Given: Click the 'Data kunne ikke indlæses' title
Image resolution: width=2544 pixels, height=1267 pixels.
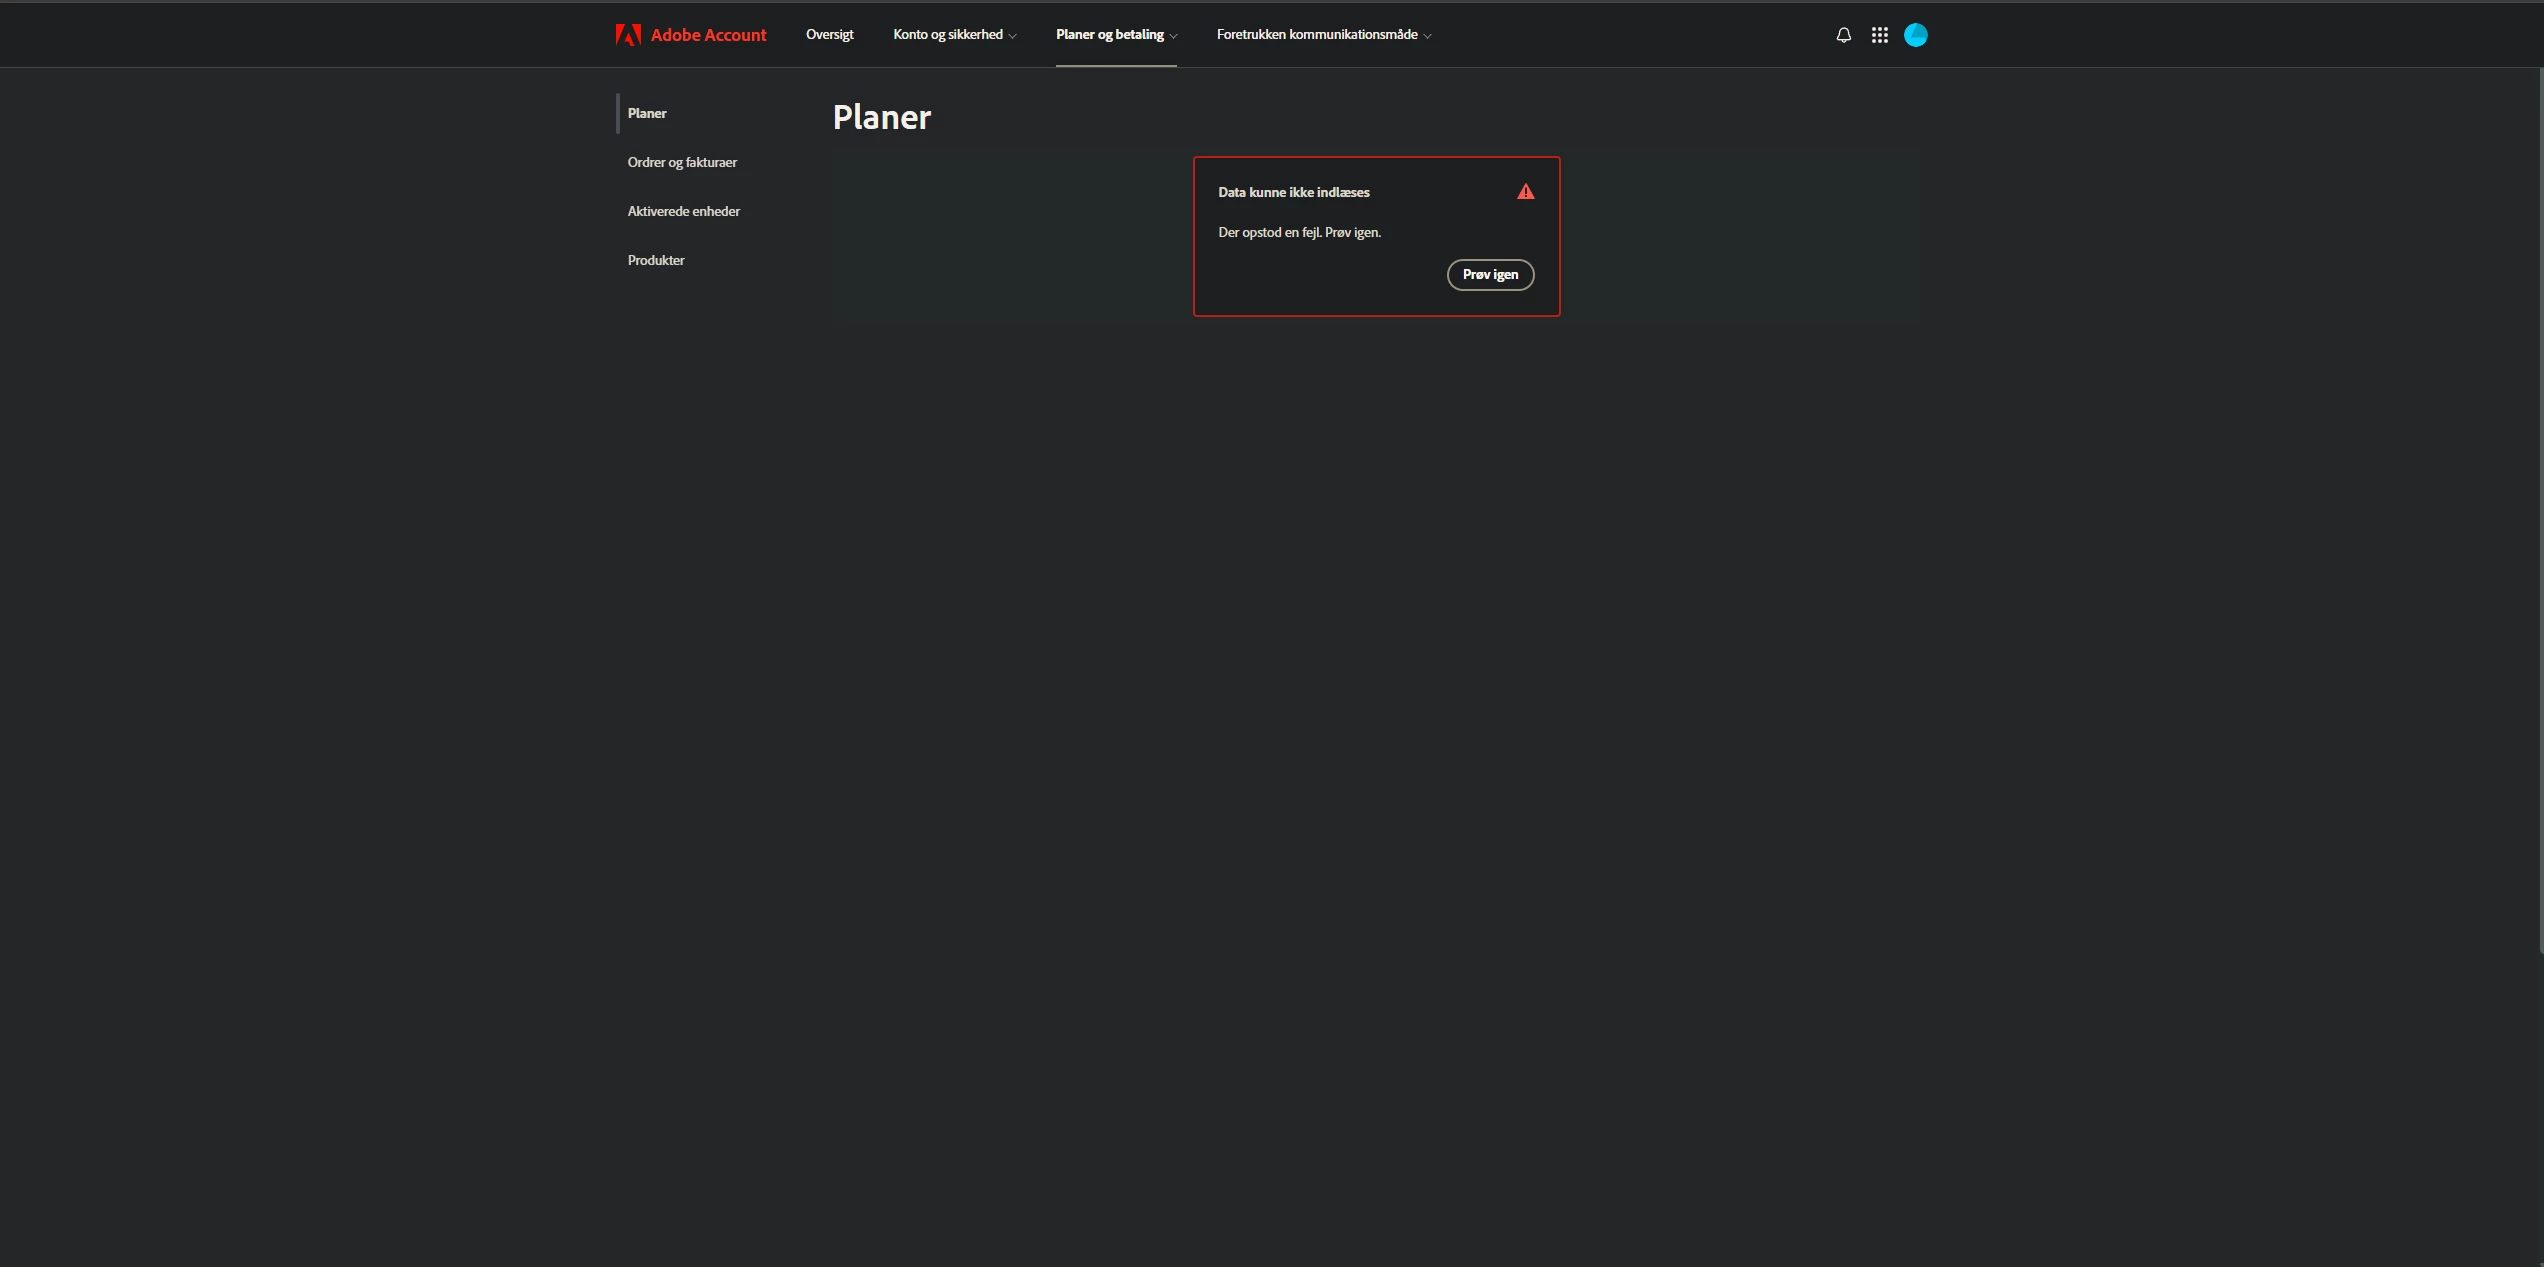Looking at the screenshot, I should coord(1293,192).
